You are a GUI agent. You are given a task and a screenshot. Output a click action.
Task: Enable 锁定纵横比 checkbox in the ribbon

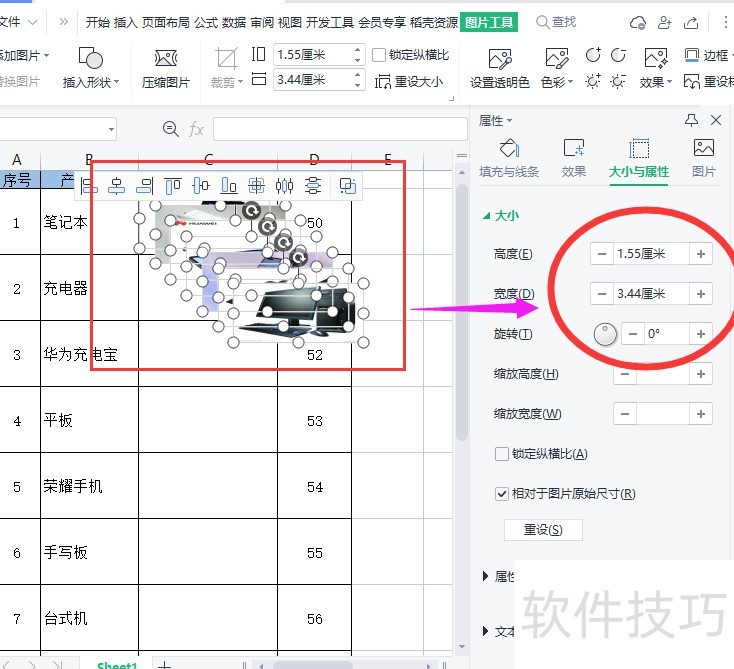coord(379,55)
